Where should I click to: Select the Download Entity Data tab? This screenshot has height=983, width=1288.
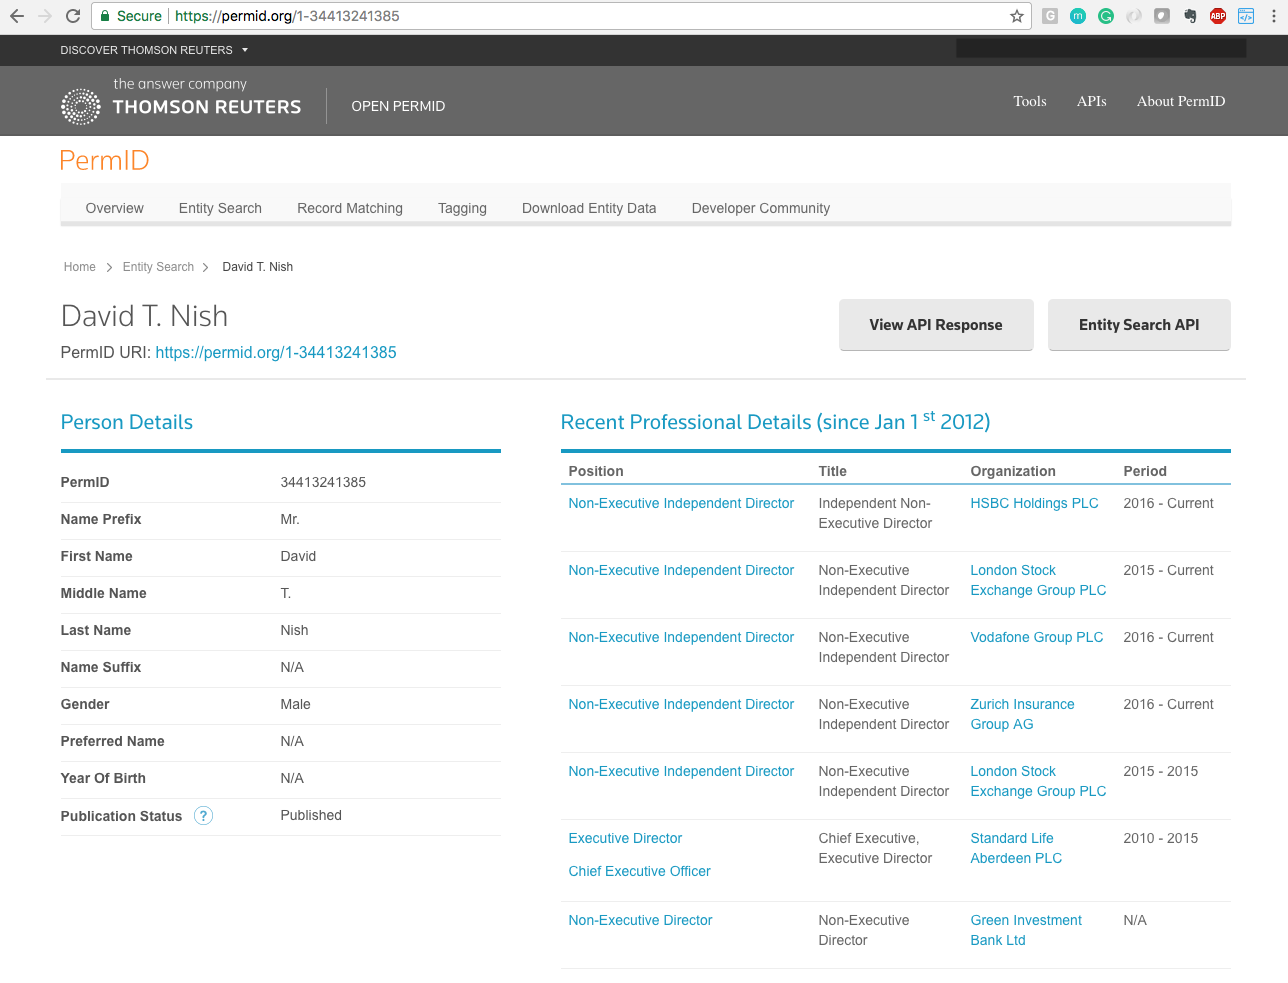point(589,208)
